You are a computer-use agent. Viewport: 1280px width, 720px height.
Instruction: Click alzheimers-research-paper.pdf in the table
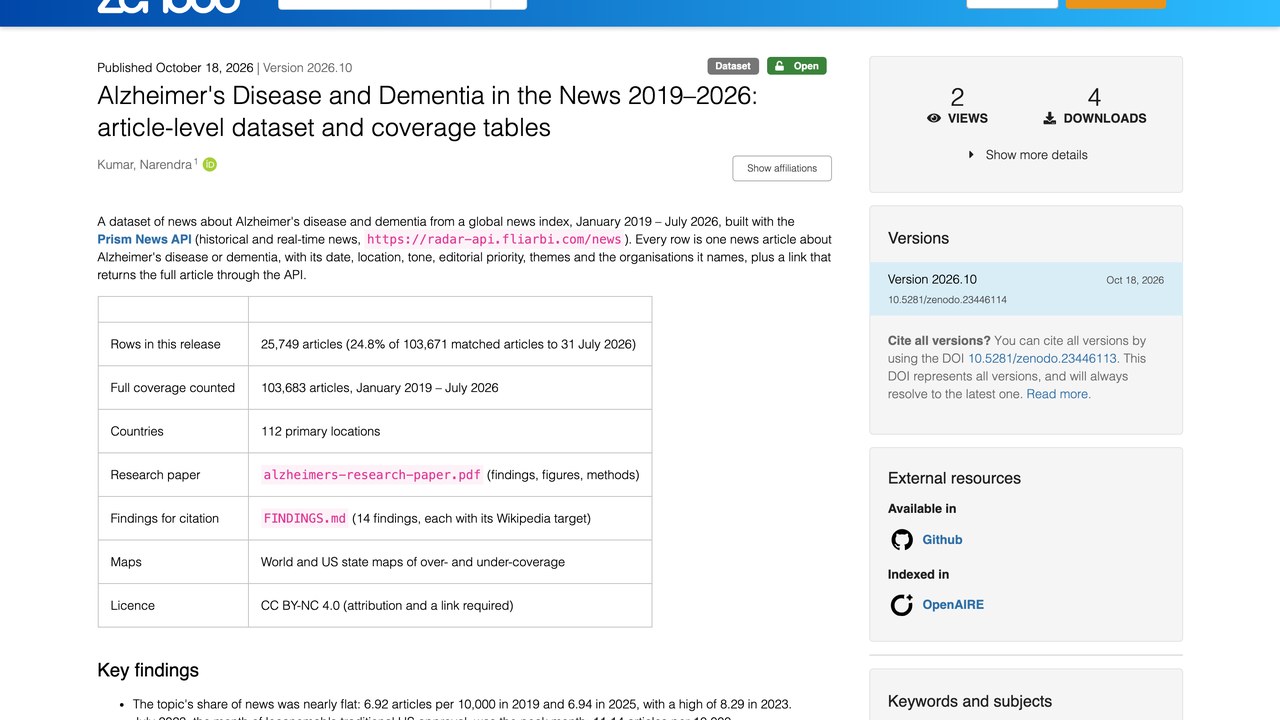click(372, 475)
